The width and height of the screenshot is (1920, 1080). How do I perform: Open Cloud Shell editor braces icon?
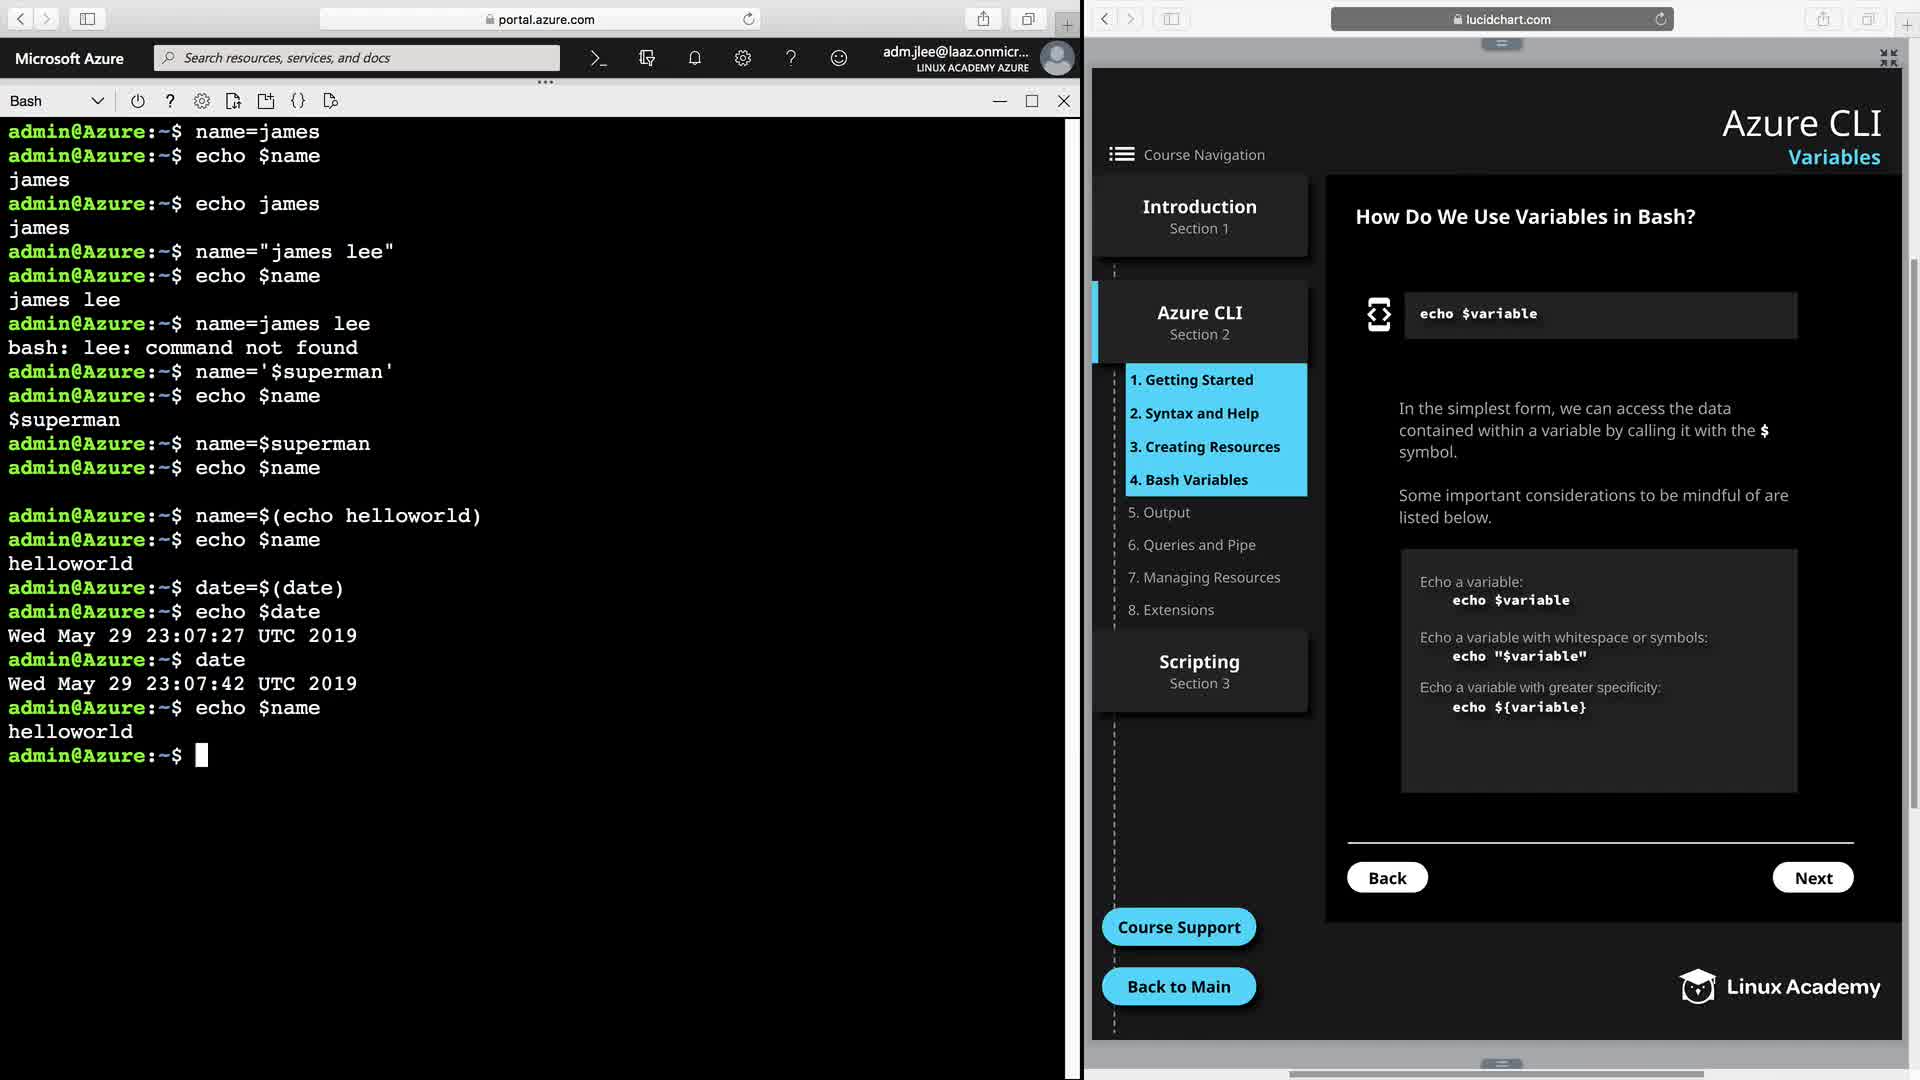(x=298, y=101)
